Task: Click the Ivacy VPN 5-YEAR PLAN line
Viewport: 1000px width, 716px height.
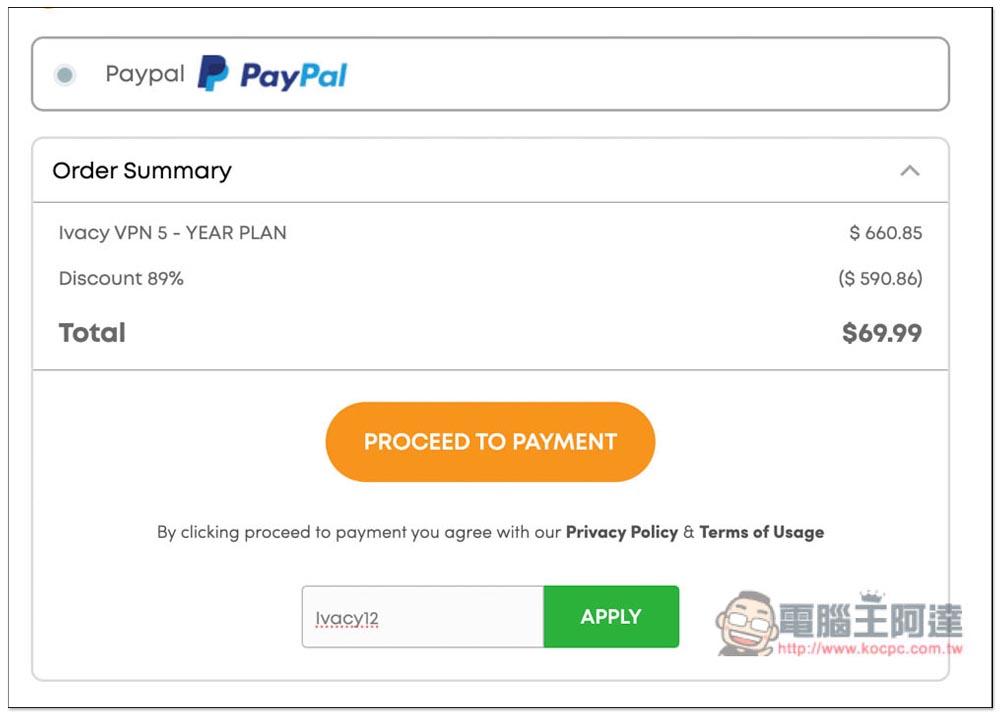Action: pos(172,233)
